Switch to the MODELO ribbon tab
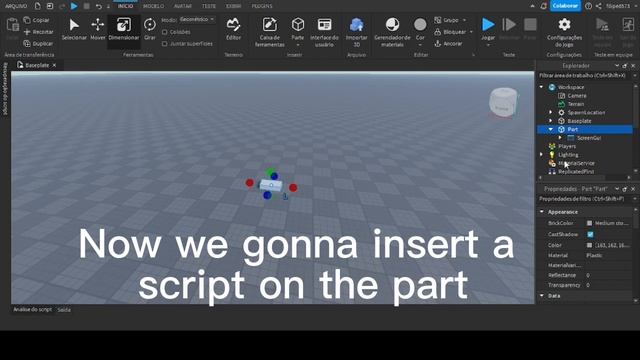The width and height of the screenshot is (640, 360). click(153, 6)
